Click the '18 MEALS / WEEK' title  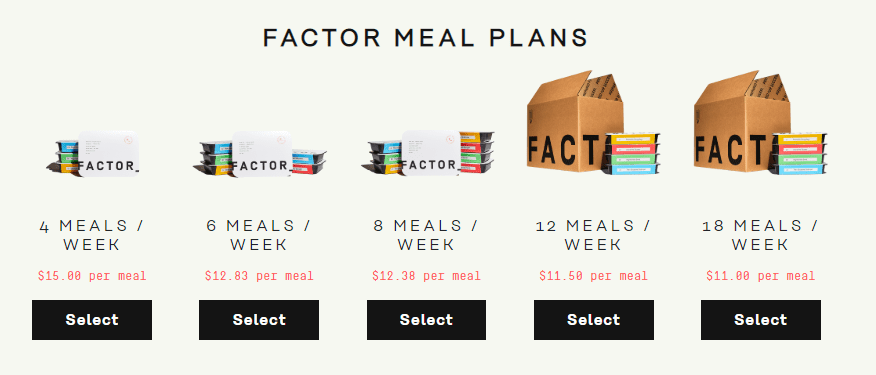pyautogui.click(x=760, y=235)
